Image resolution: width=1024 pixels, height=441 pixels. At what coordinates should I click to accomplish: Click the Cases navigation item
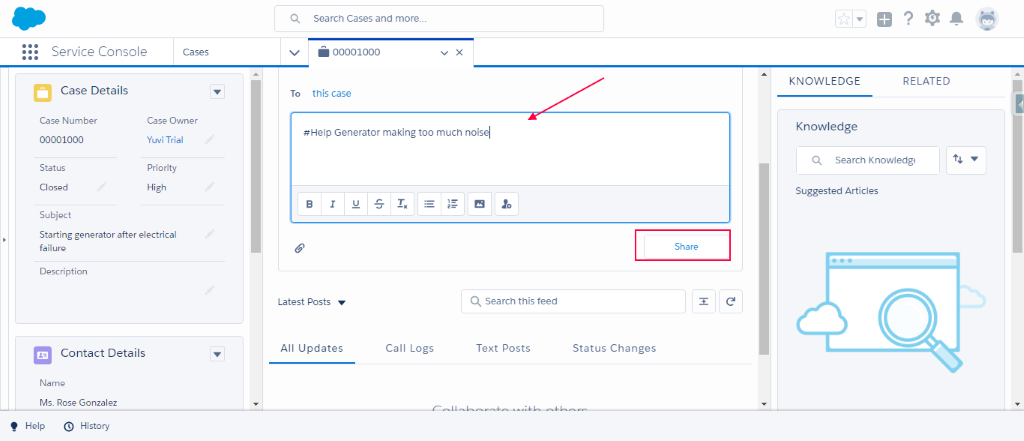[196, 52]
